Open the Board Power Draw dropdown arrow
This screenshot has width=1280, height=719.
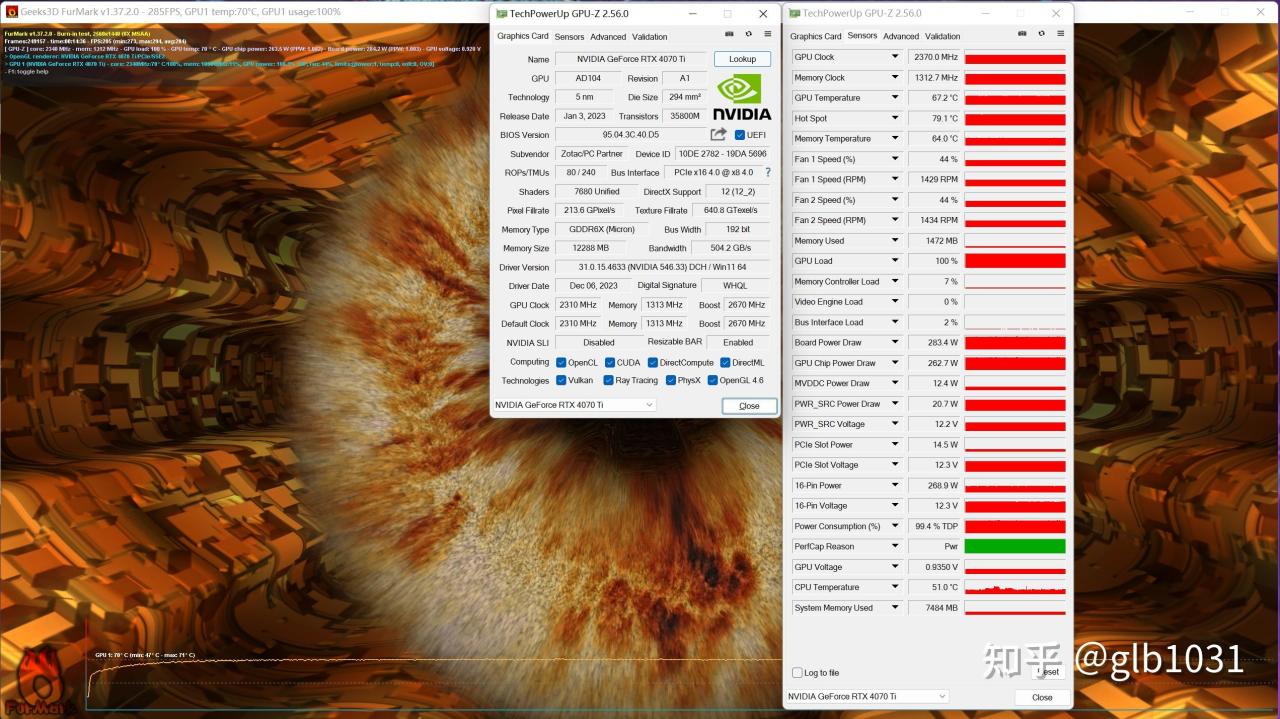[895, 342]
